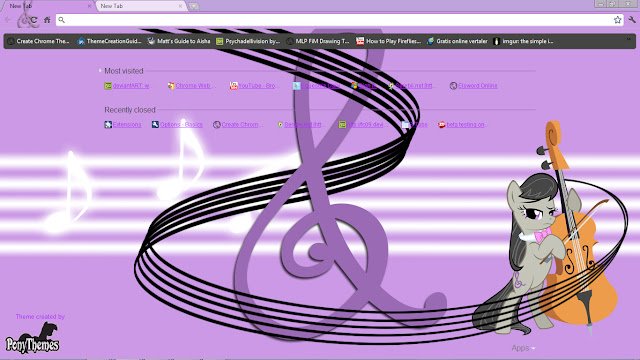Click the deviantART favicon under Most visited
The width and height of the screenshot is (640, 360).
click(108, 86)
